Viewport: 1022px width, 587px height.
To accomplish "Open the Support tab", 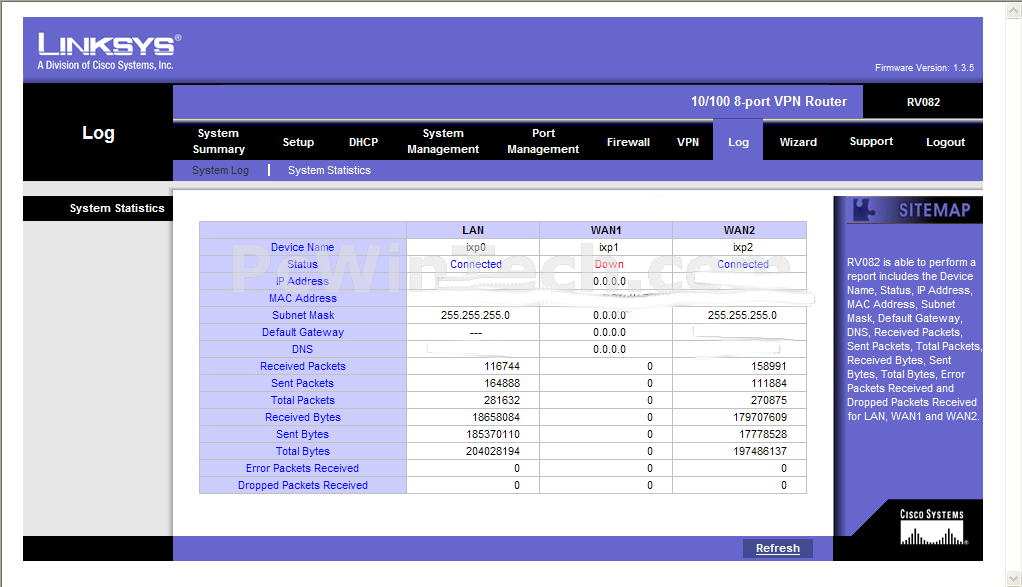I will click(x=871, y=141).
